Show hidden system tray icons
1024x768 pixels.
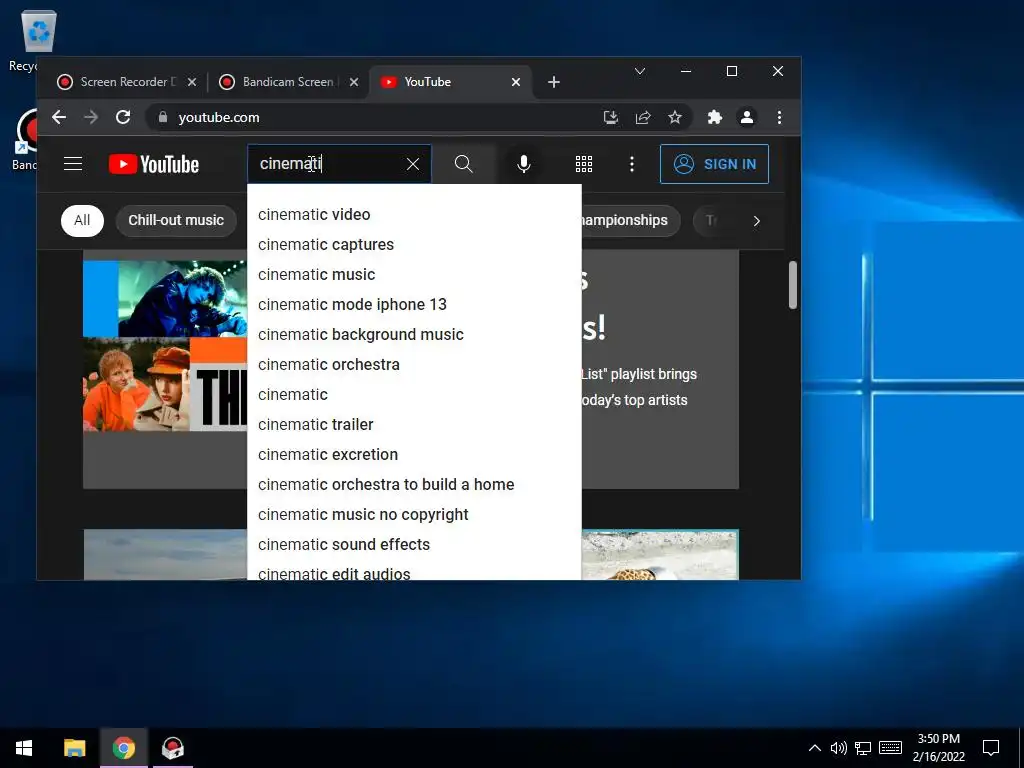click(x=814, y=748)
